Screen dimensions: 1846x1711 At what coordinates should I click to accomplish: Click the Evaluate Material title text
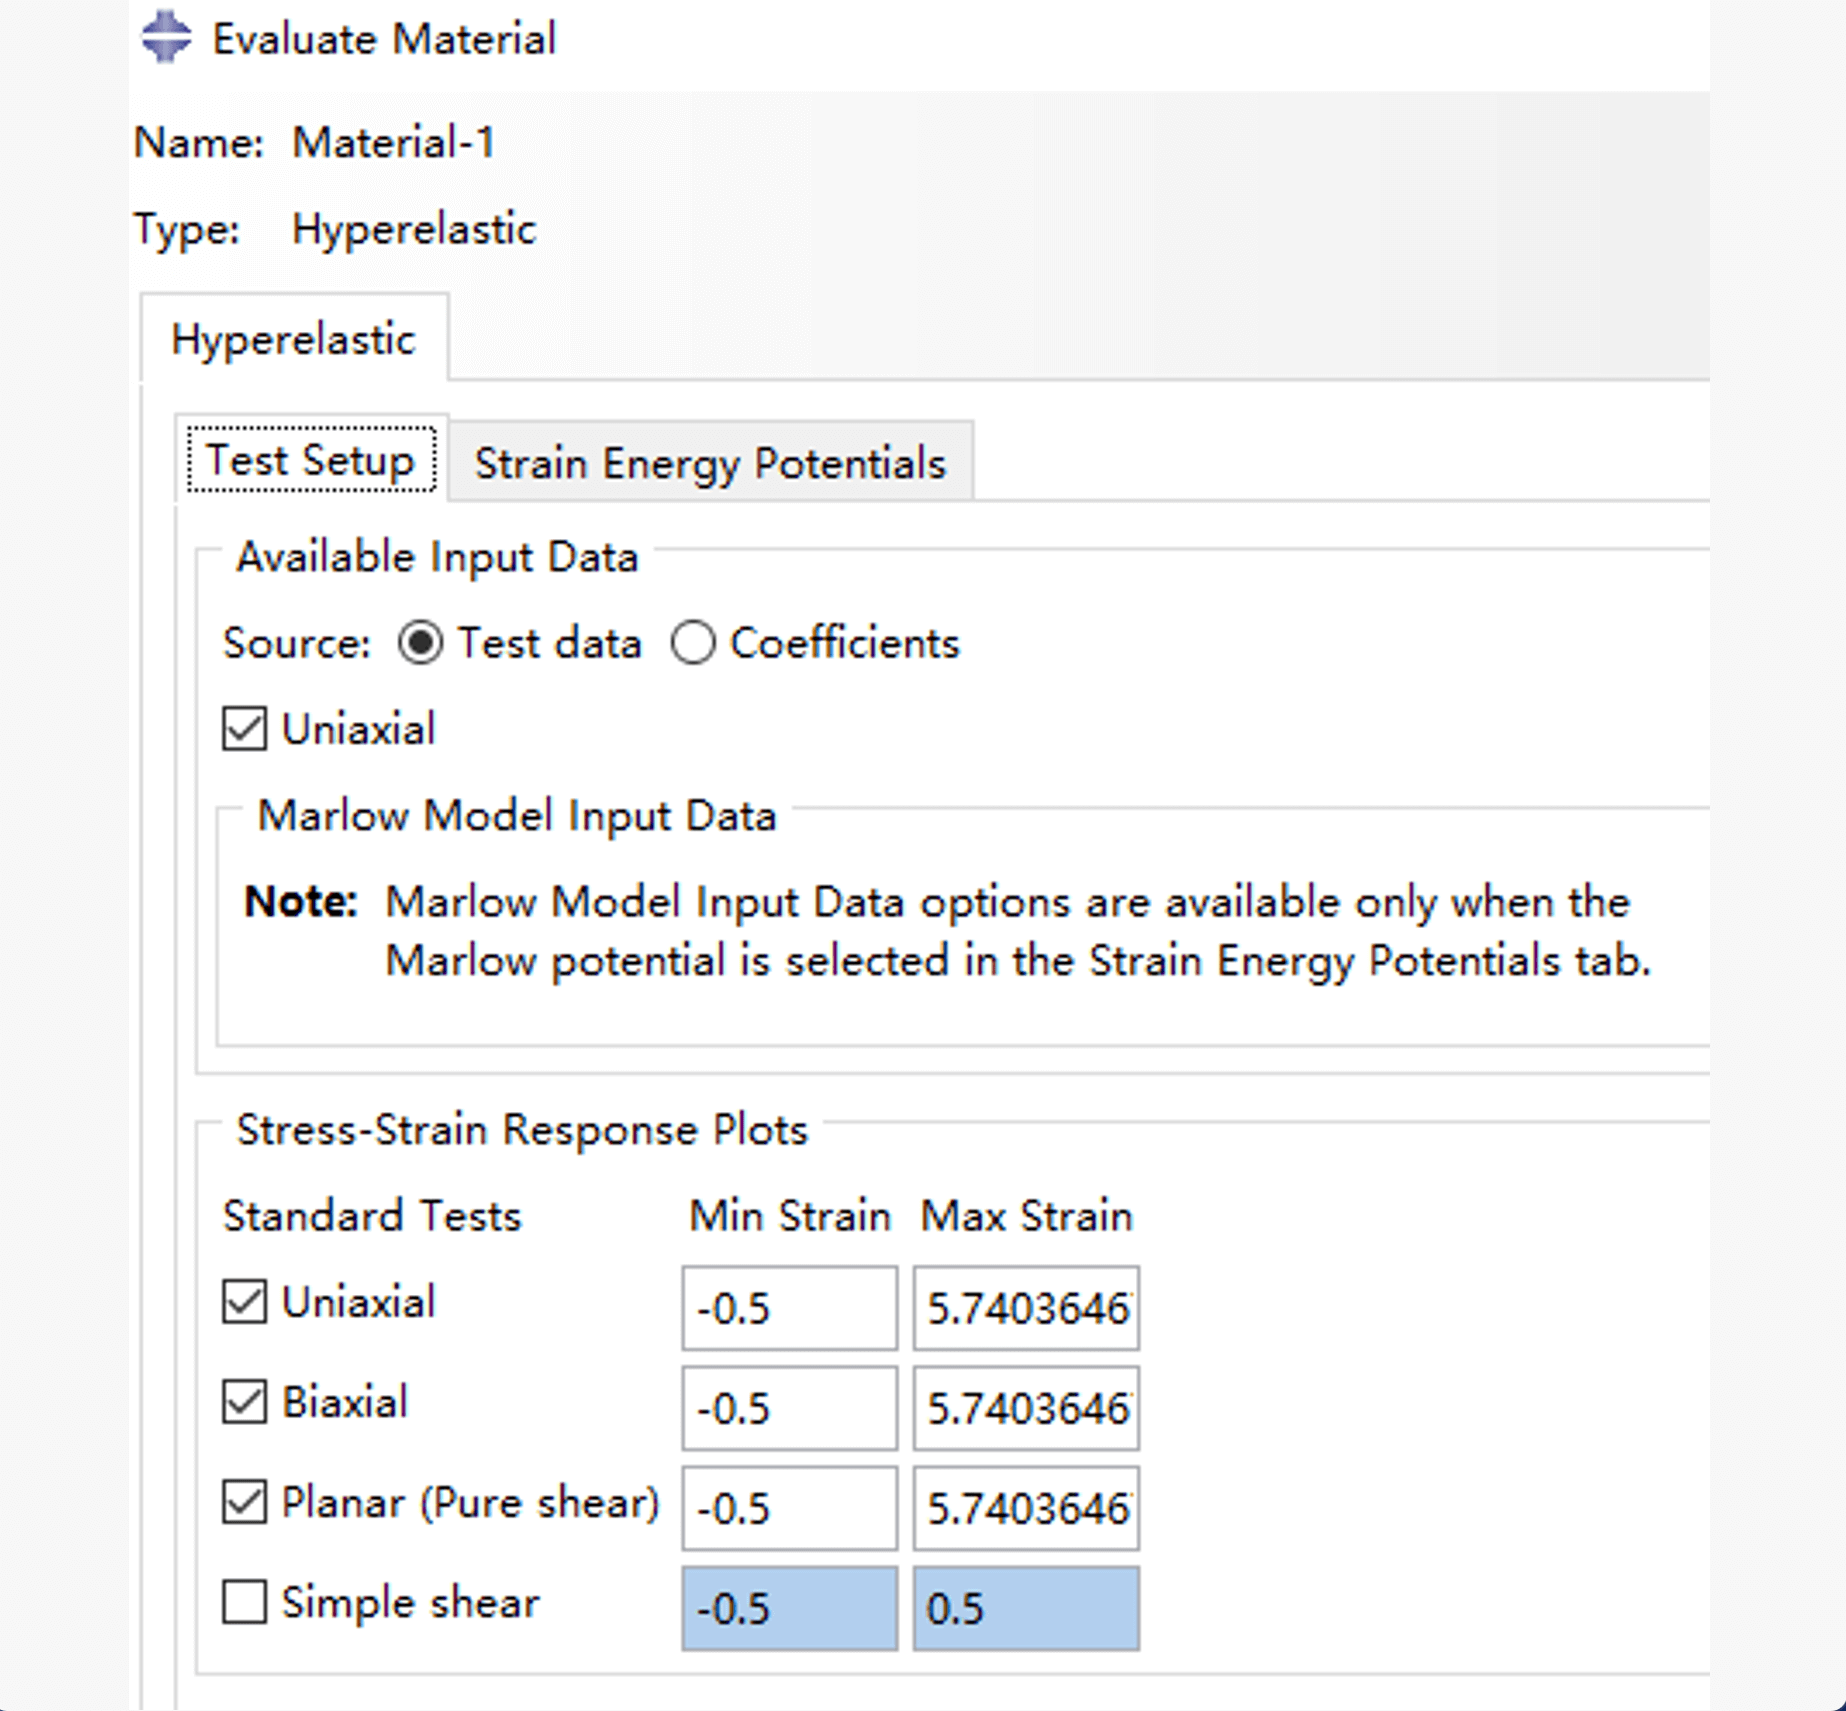[384, 40]
